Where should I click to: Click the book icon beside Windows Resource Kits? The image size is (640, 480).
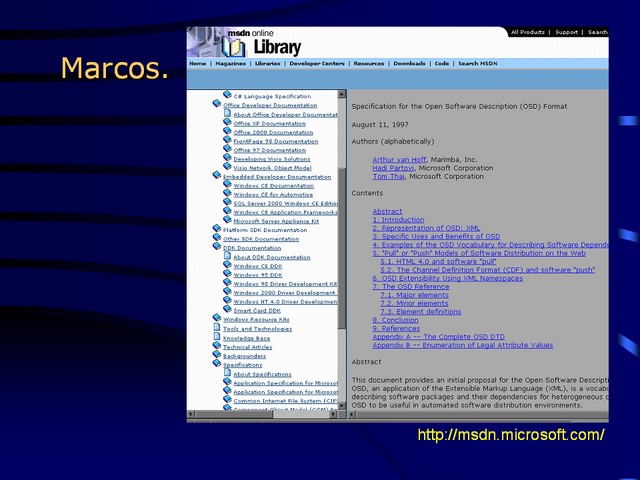(217, 318)
